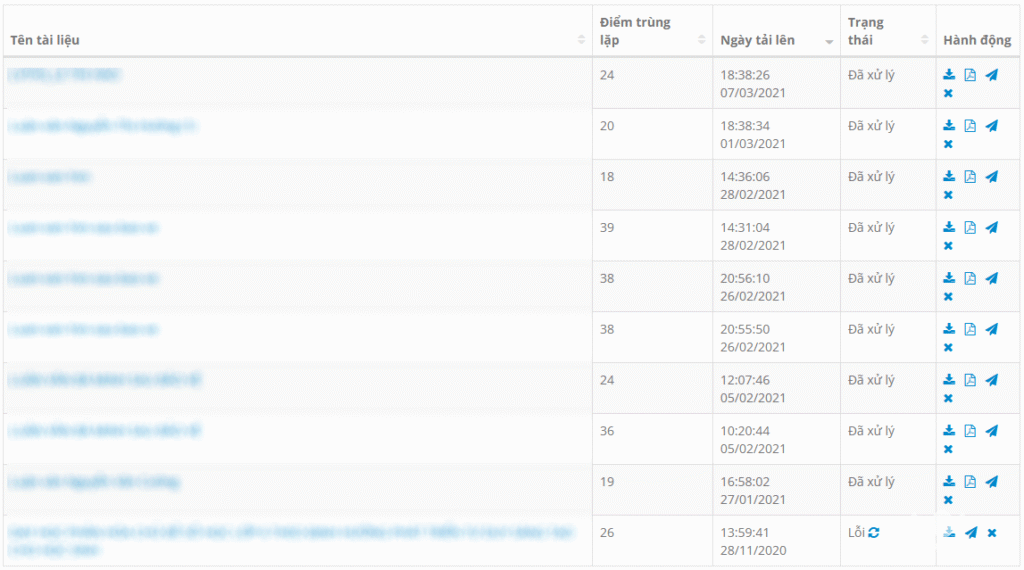The image size is (1024, 570).
Task: Delete the failed document from 28/11/2020
Action: pyautogui.click(x=992, y=533)
